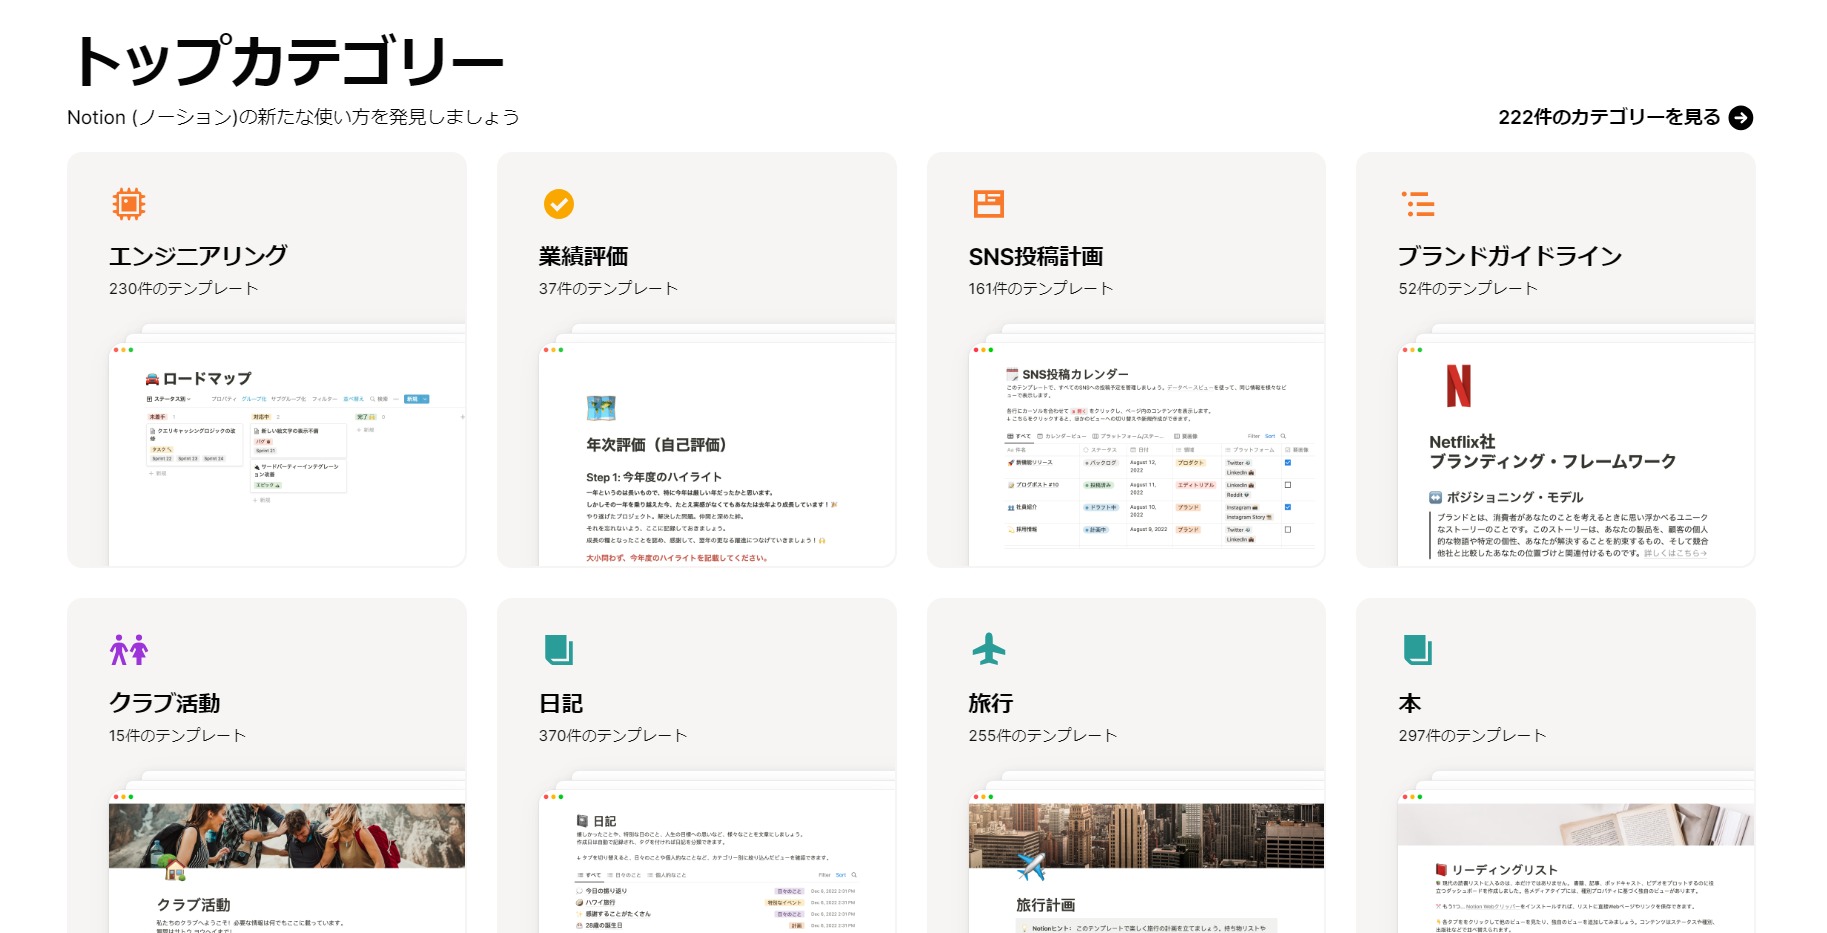Check the checkbox on the ブログポスト #10 row
The height and width of the screenshot is (933, 1827).
pos(1287,485)
